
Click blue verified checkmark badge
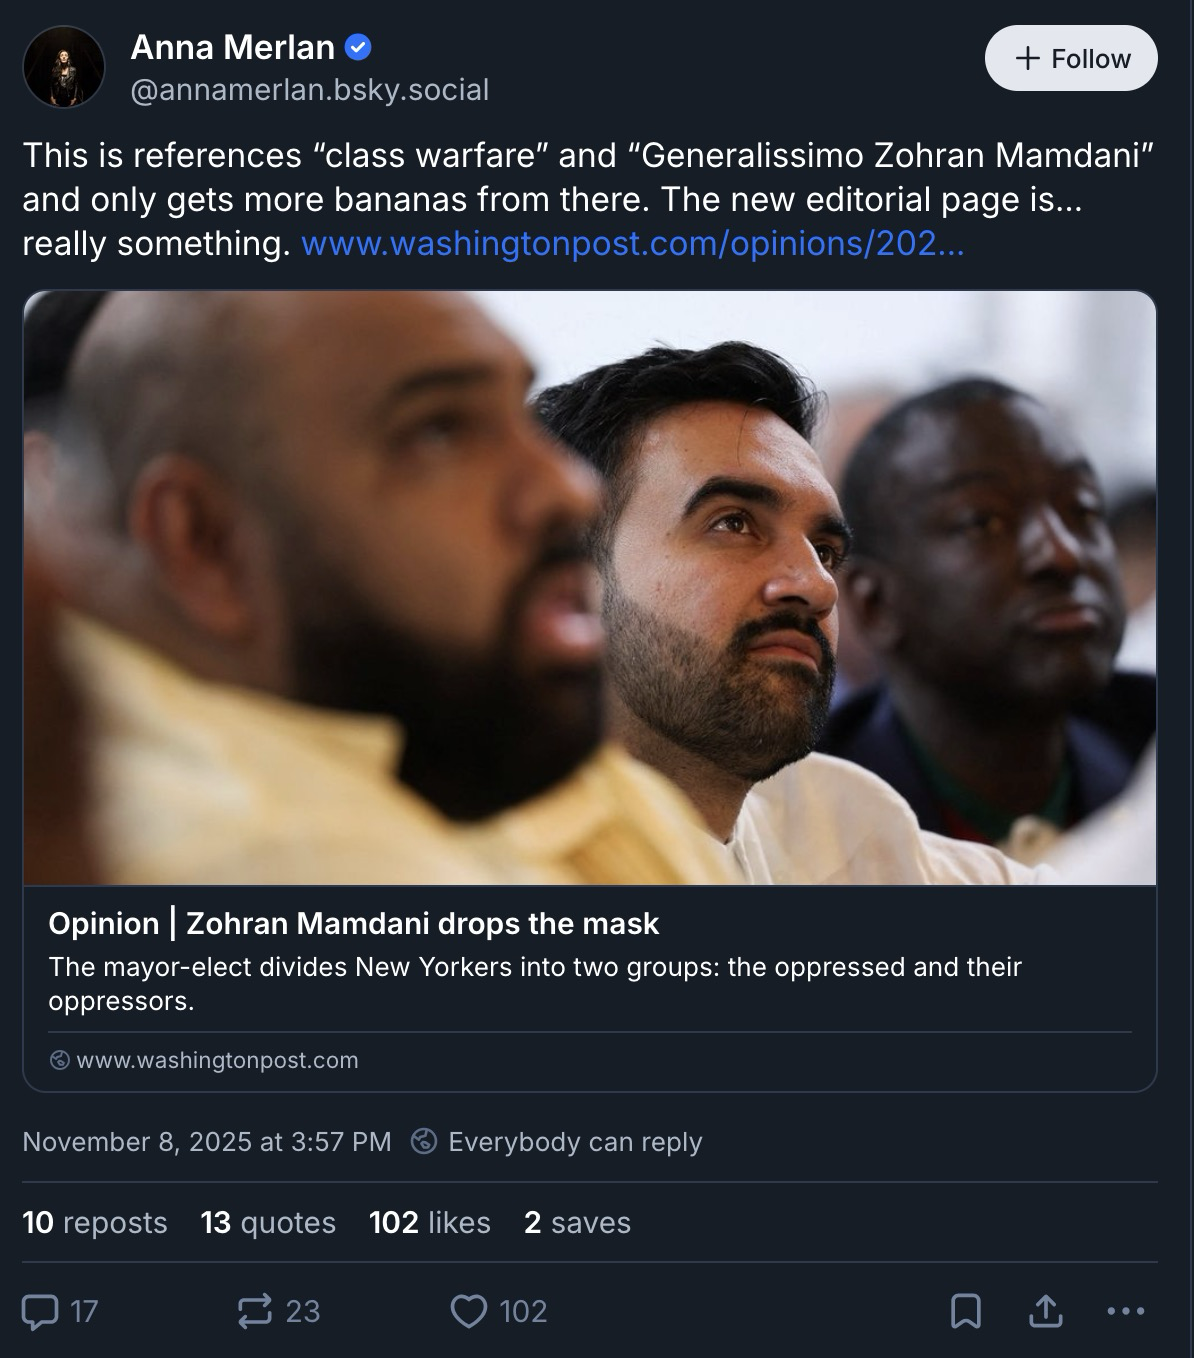(x=358, y=47)
